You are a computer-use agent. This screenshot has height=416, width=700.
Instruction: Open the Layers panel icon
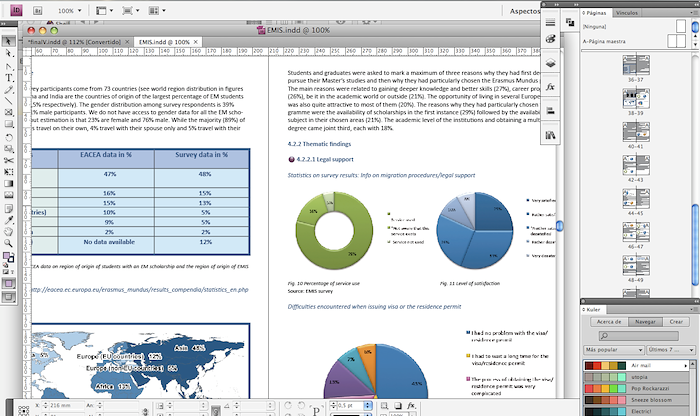click(550, 63)
